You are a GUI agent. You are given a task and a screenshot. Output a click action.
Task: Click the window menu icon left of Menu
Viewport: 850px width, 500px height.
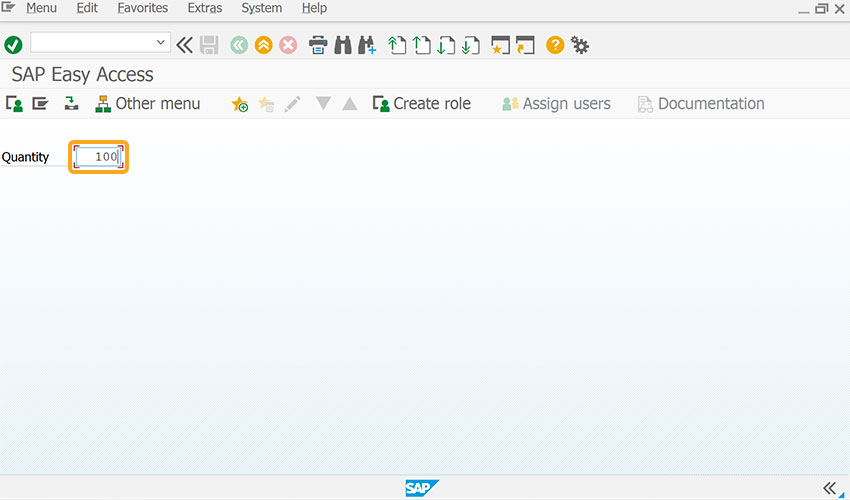click(8, 7)
